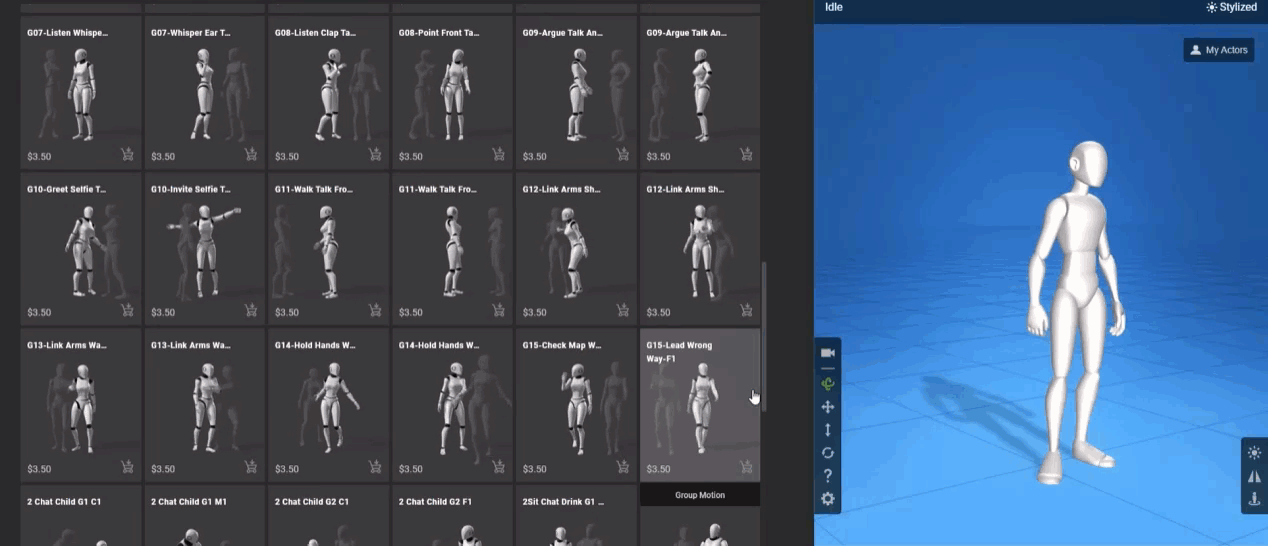Select 2 Chat Child G1 C1 item
This screenshot has width=1268, height=546.
pyautogui.click(x=80, y=516)
